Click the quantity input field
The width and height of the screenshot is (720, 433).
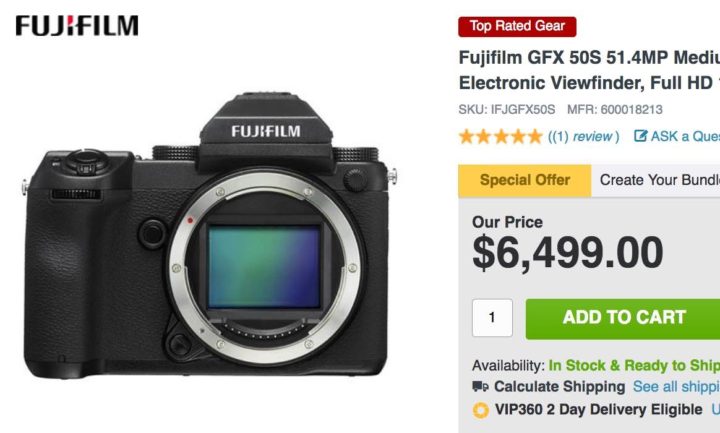pos(492,318)
